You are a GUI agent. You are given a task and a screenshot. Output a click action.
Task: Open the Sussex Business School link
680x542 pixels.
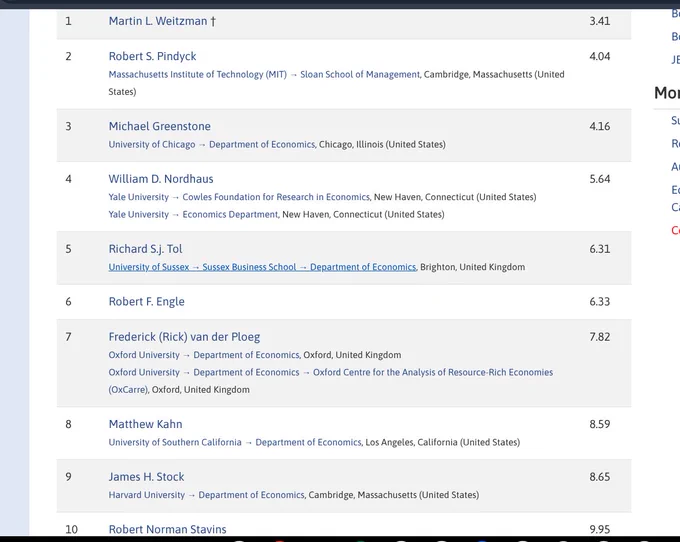click(249, 267)
